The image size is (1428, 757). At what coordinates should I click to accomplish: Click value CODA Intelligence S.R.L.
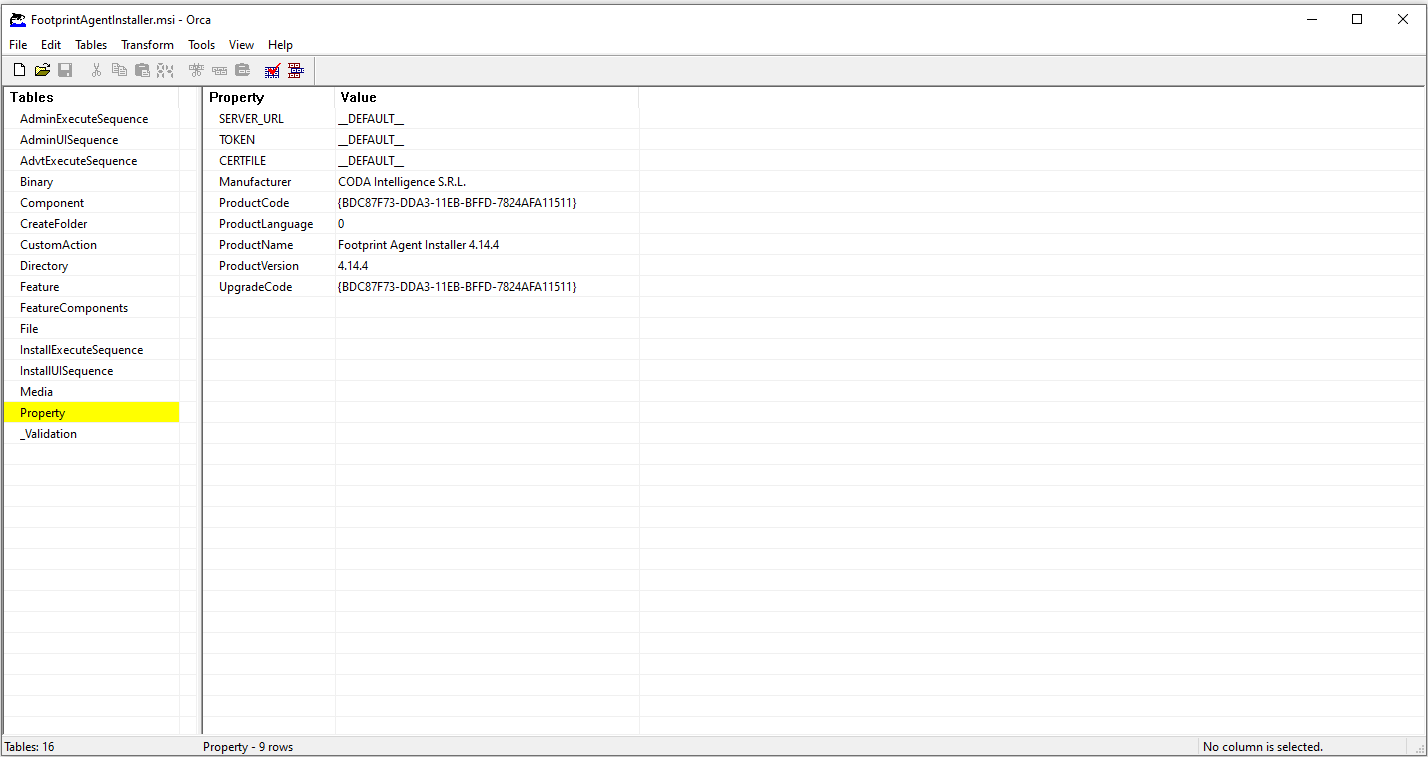coord(402,182)
